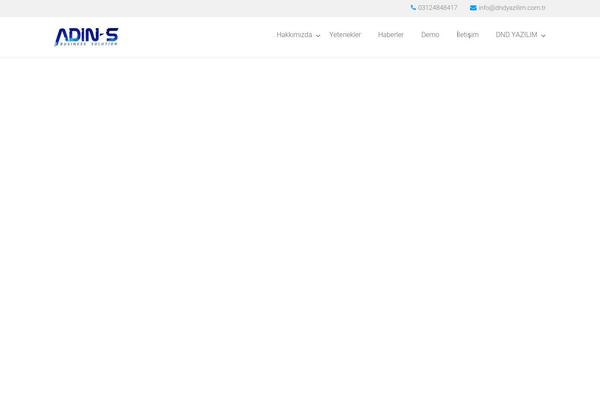The width and height of the screenshot is (600, 400).
Task: Click the ADIN-S logo
Action: pos(86,37)
